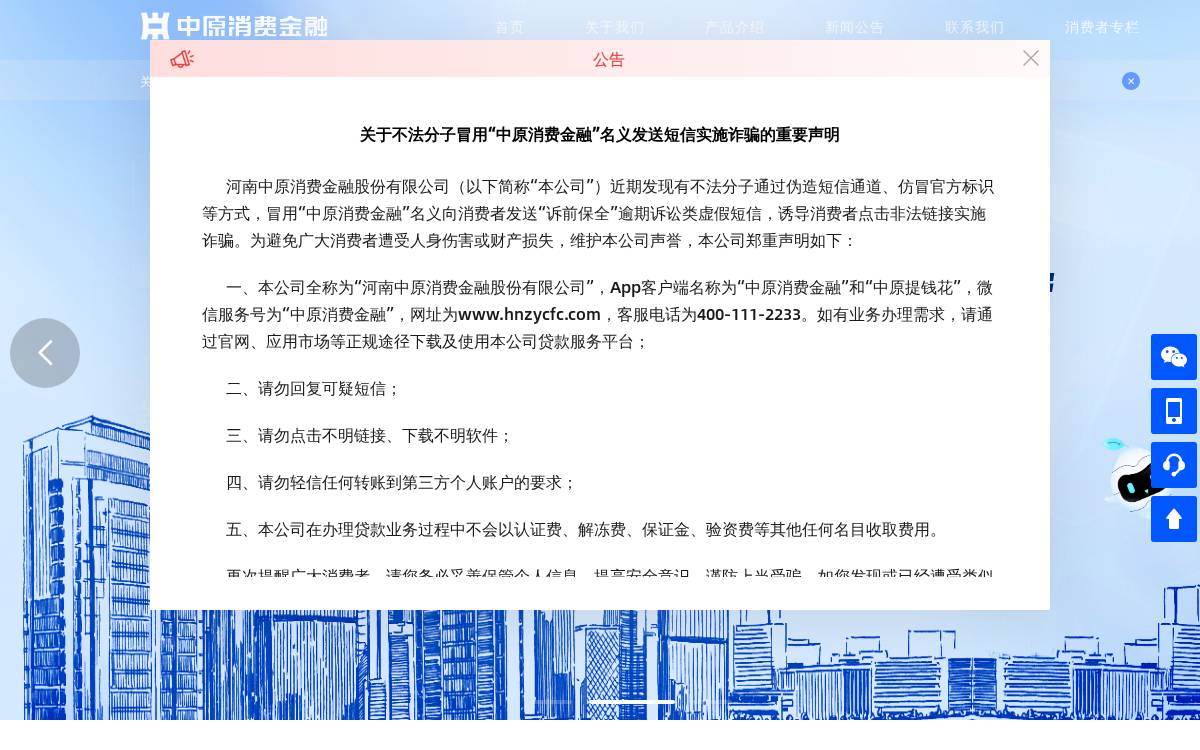Open the 新闻公告 navigation item

point(855,27)
